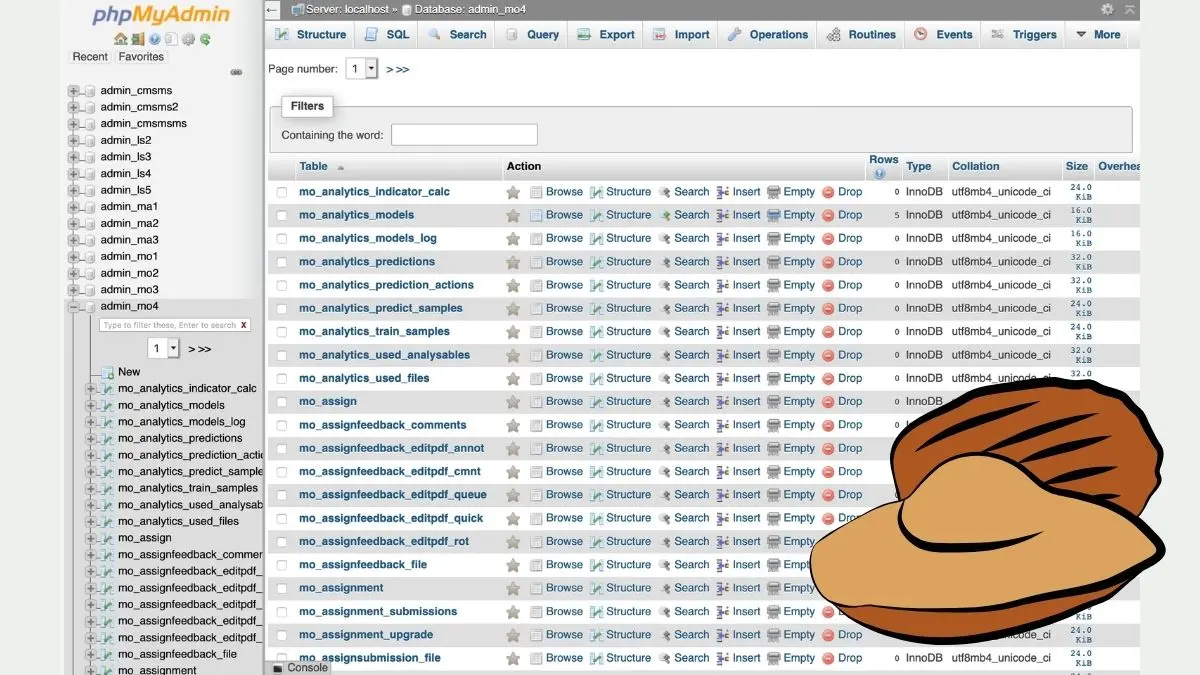
Task: Expand the admin_mo1 database node
Action: (x=73, y=257)
